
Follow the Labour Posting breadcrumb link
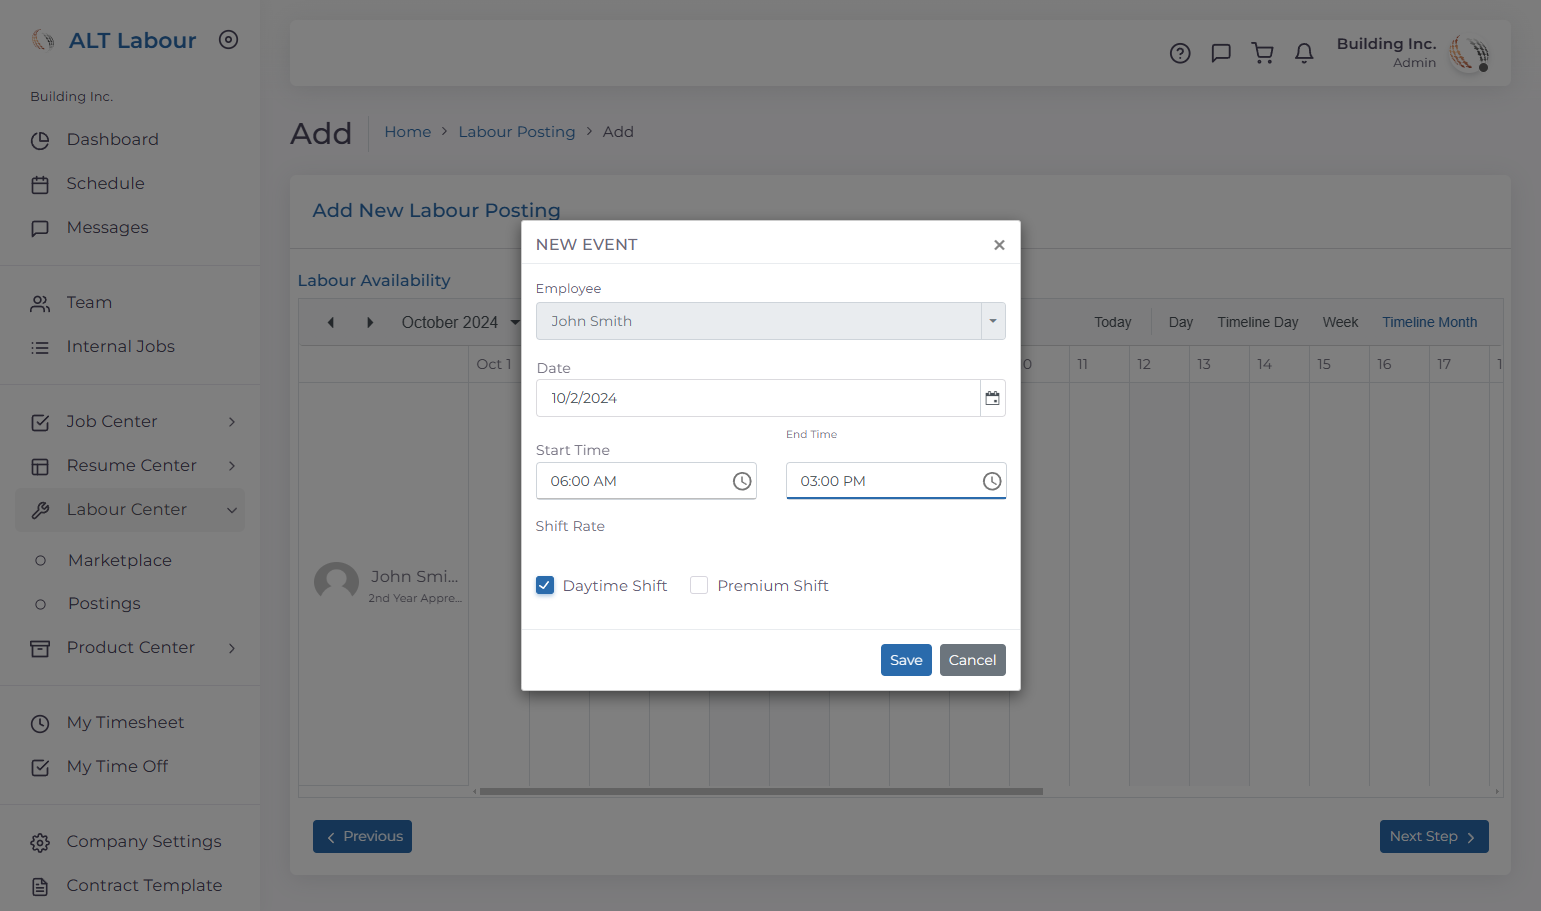point(517,132)
